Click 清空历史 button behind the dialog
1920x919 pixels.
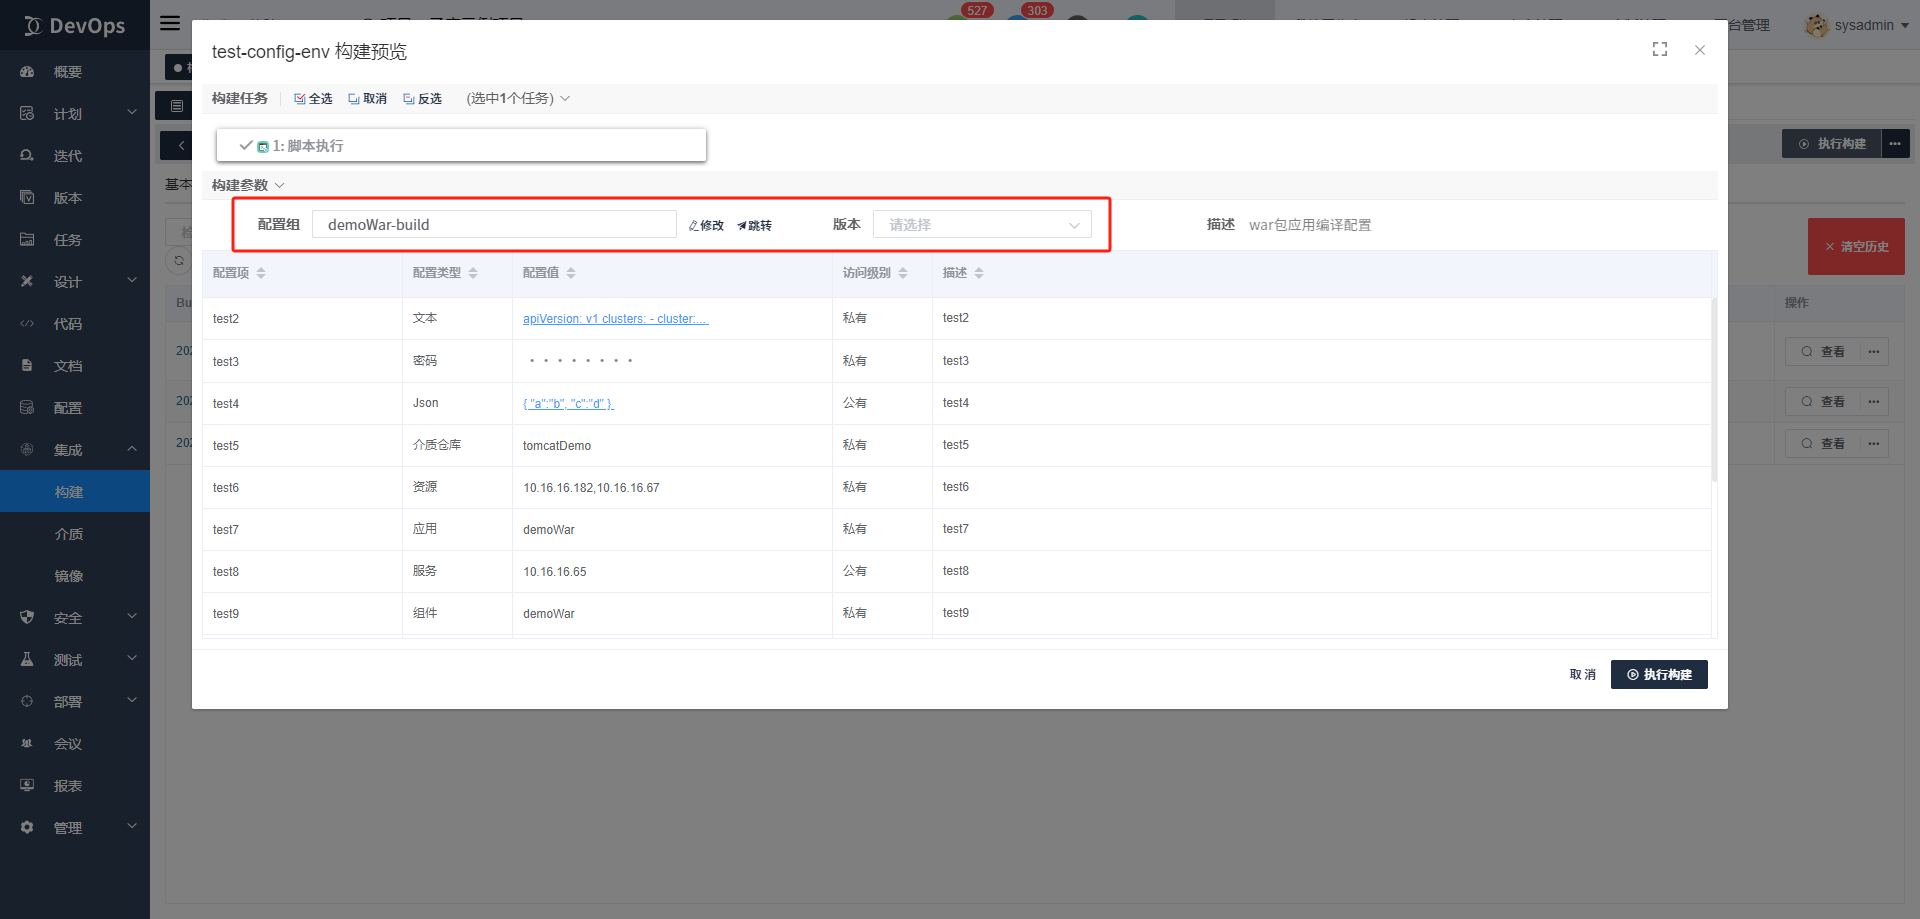pos(1856,247)
